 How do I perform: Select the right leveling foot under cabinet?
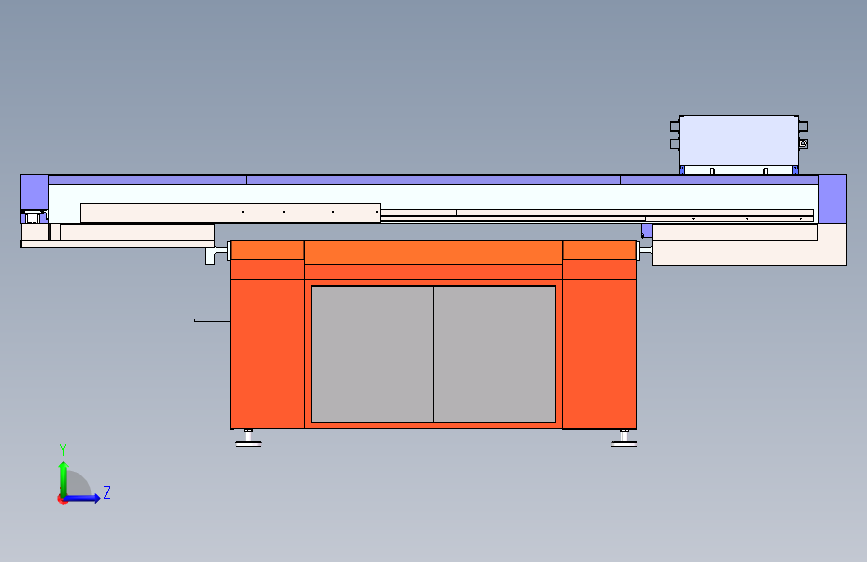click(624, 438)
